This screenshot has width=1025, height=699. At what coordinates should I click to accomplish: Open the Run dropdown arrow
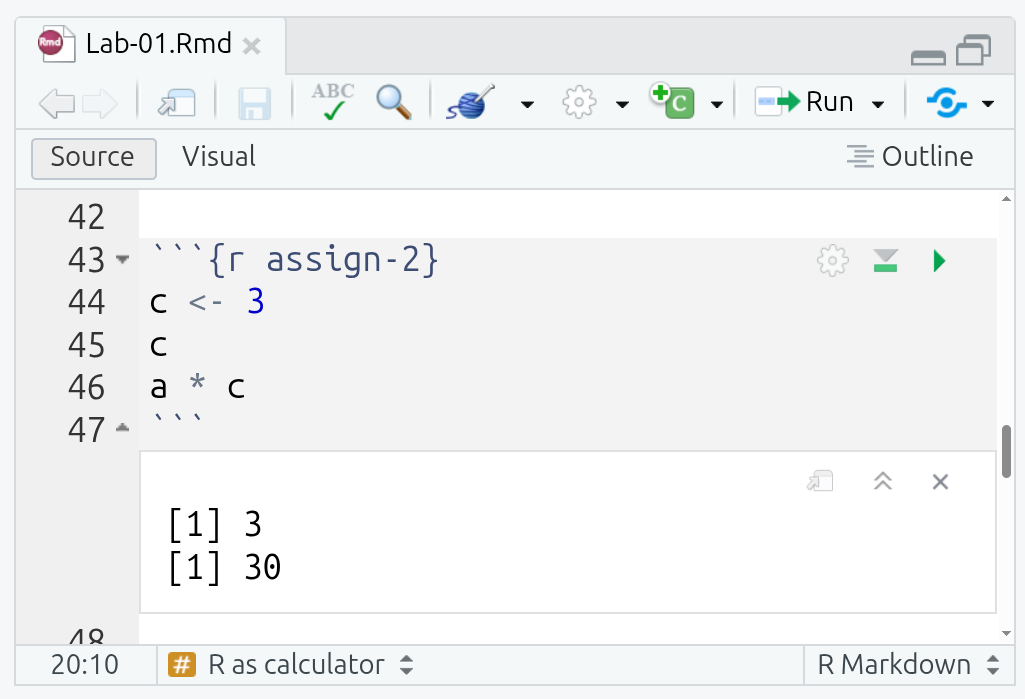coord(878,104)
